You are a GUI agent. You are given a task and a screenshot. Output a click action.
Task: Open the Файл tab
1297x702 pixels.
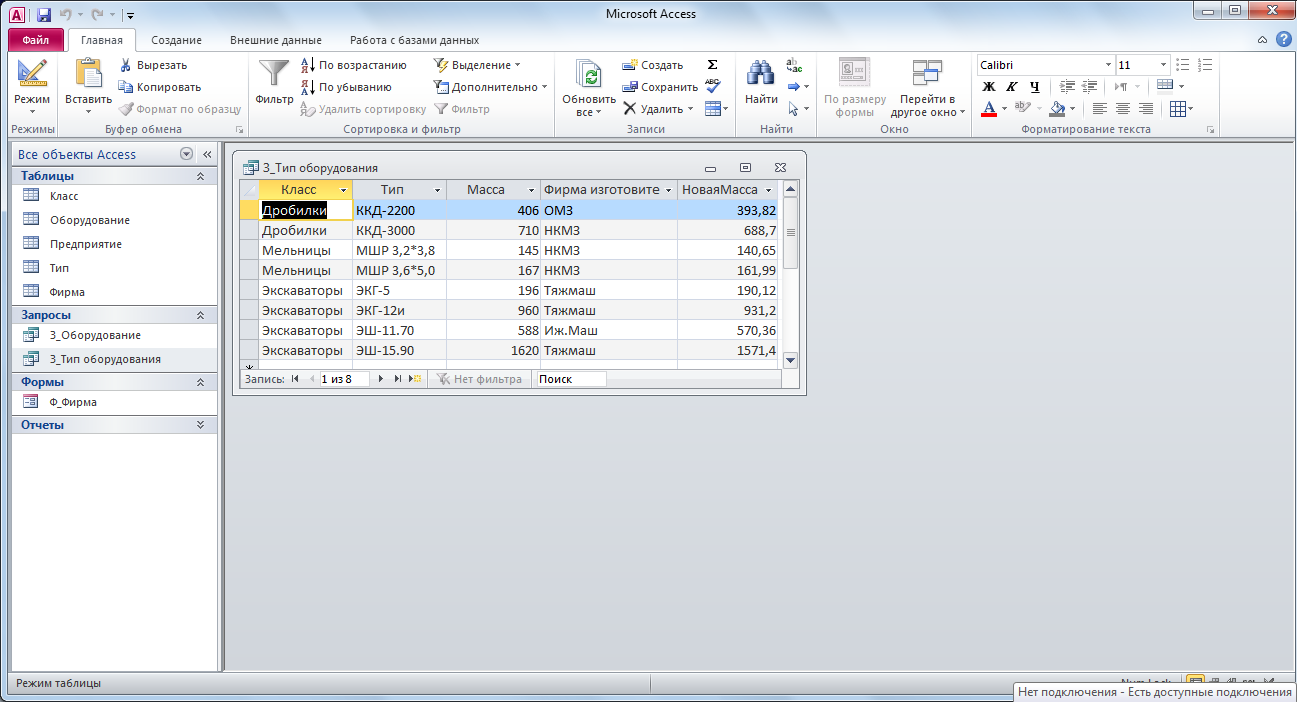[x=36, y=40]
